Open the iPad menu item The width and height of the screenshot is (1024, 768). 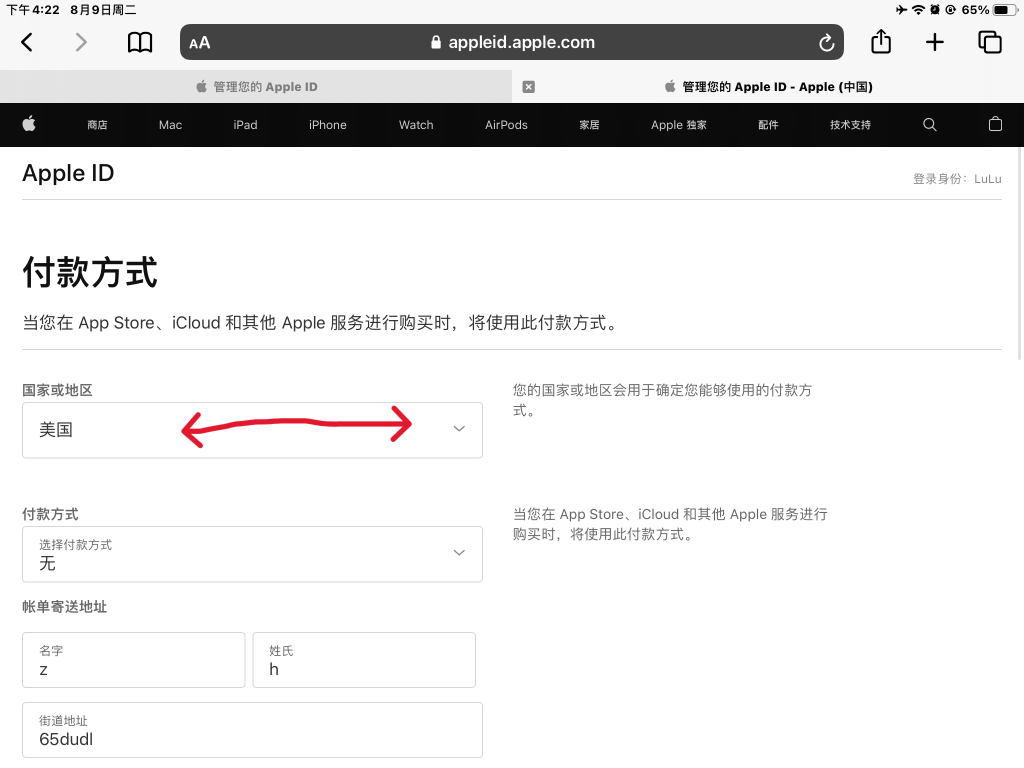coord(246,125)
